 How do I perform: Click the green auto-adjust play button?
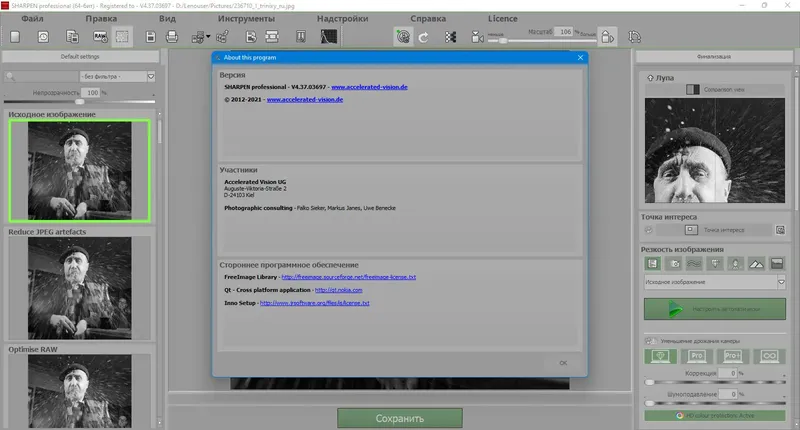coord(714,309)
